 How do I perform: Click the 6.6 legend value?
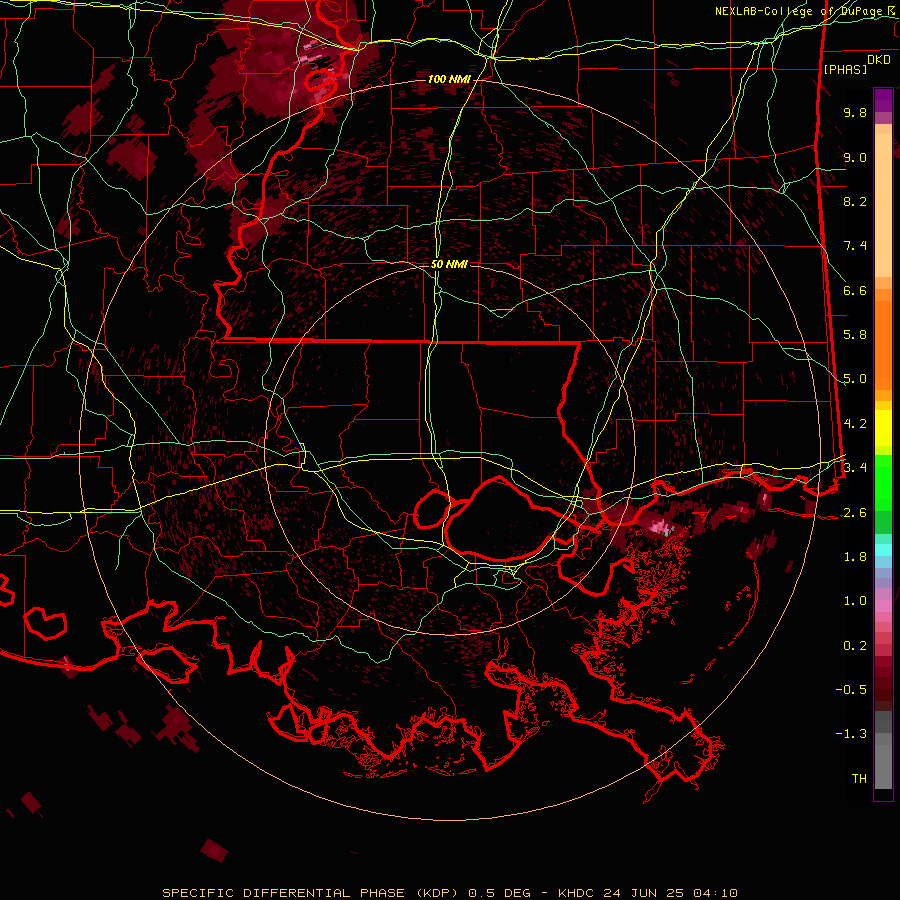[855, 290]
